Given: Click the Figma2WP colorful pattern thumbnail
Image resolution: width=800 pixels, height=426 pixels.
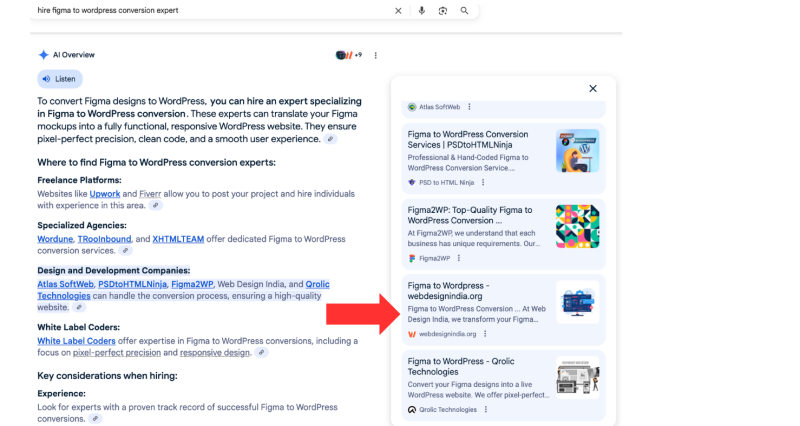Looking at the screenshot, I should [x=578, y=227].
